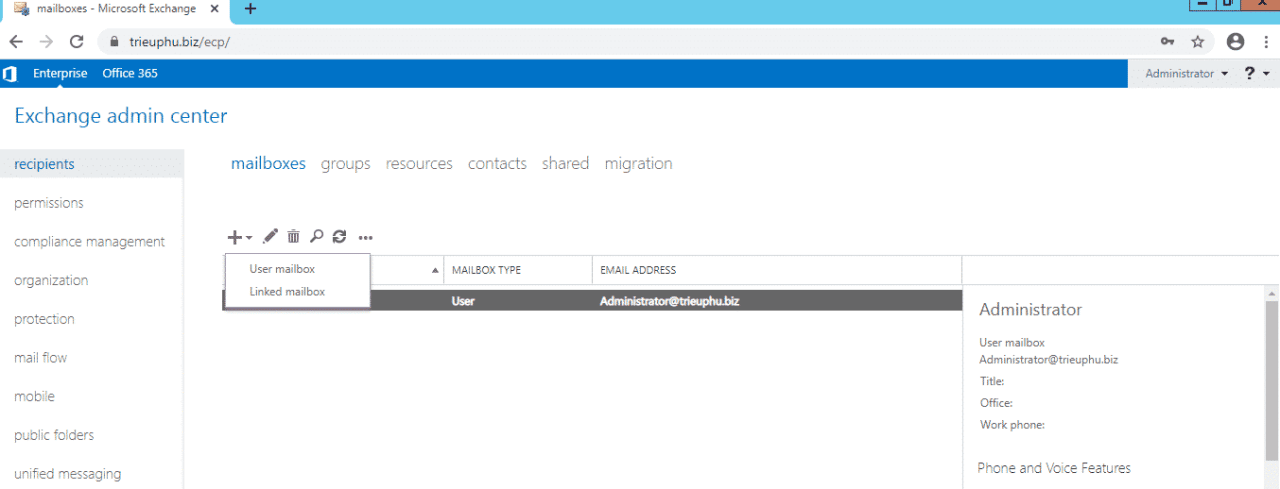
Task: Sort by the Mailbox Type column header
Action: coord(487,270)
